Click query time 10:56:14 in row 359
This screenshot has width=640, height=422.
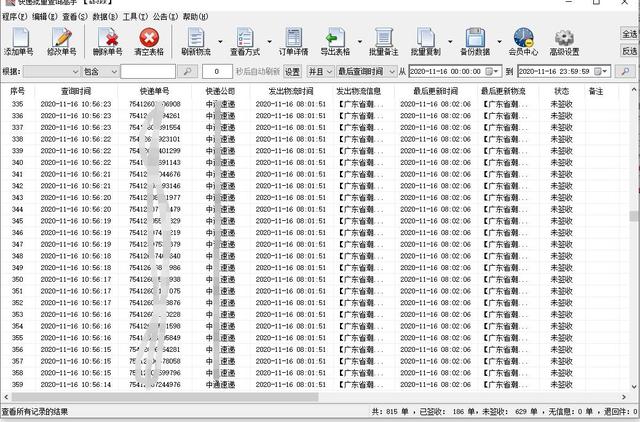click(x=76, y=385)
